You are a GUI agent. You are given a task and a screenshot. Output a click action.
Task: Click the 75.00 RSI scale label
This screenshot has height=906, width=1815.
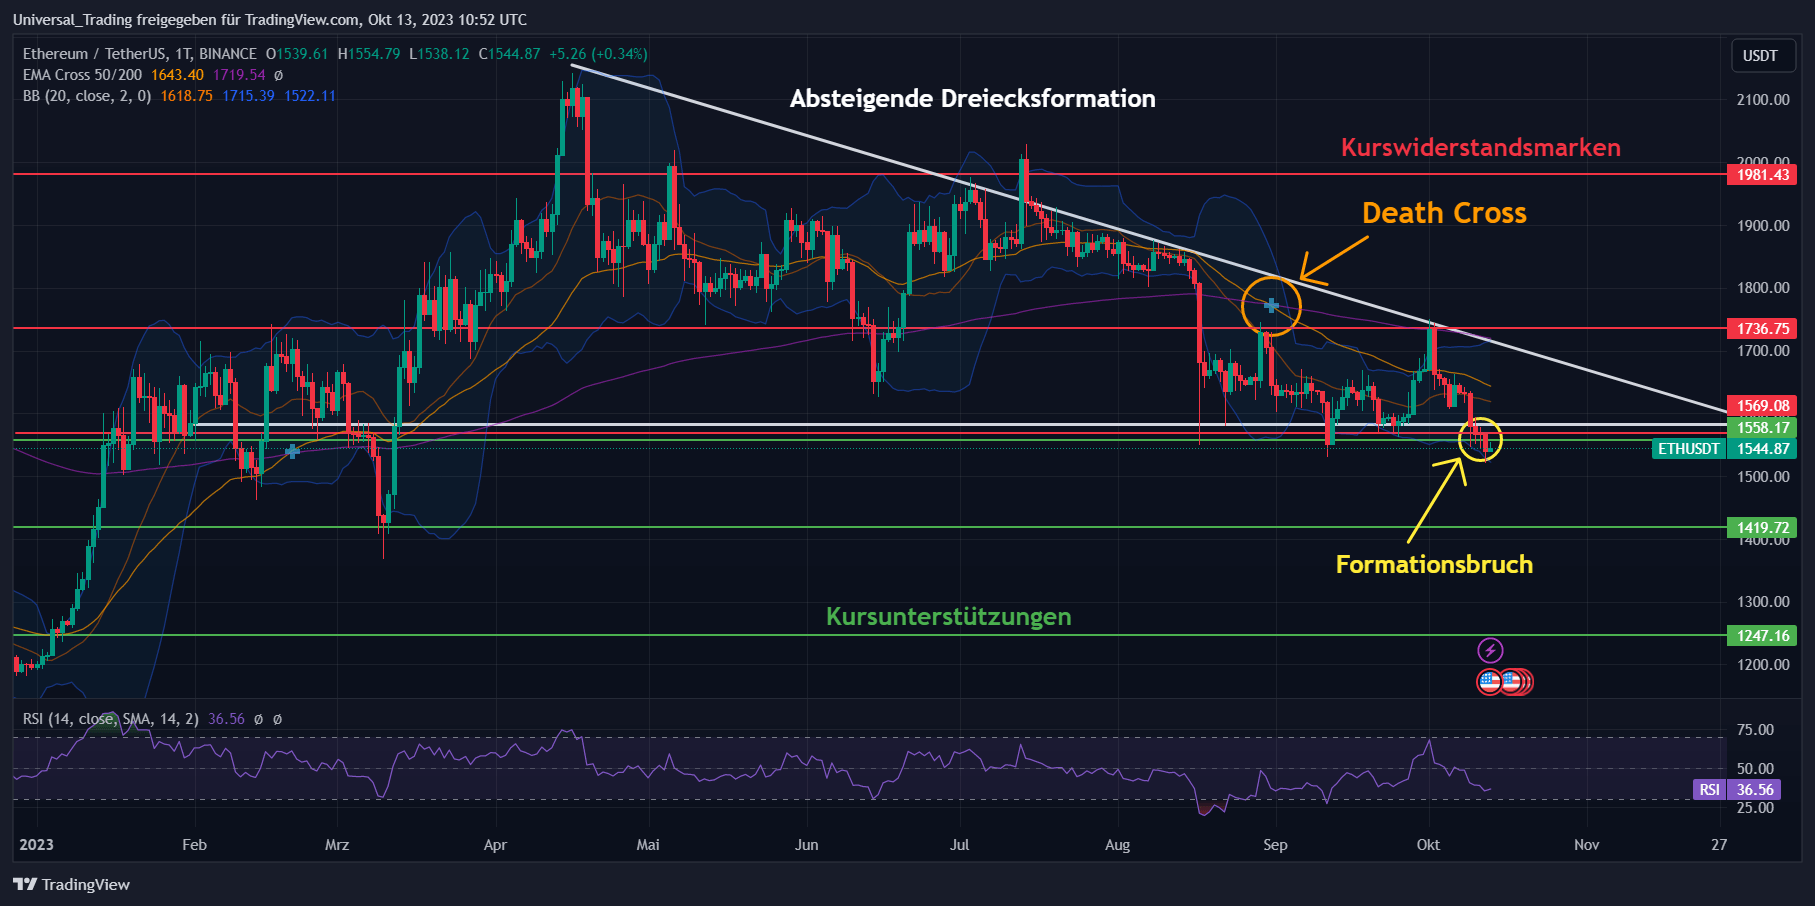[x=1755, y=730]
